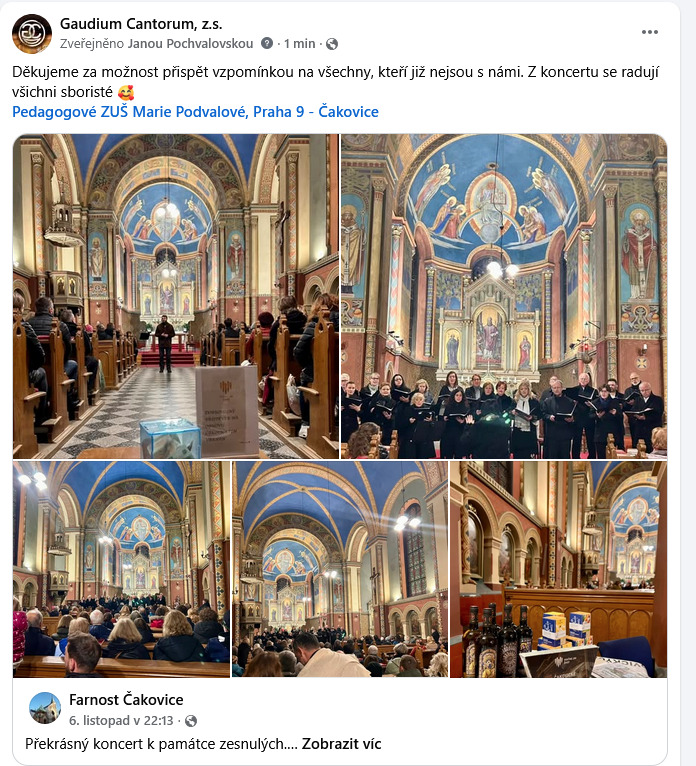Click the question mark info icon

267,43
